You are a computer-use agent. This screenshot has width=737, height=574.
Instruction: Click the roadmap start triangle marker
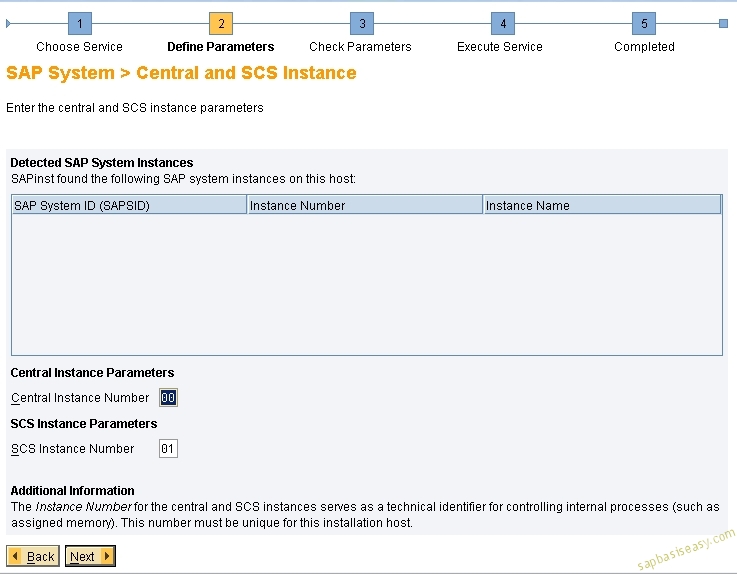click(8, 24)
